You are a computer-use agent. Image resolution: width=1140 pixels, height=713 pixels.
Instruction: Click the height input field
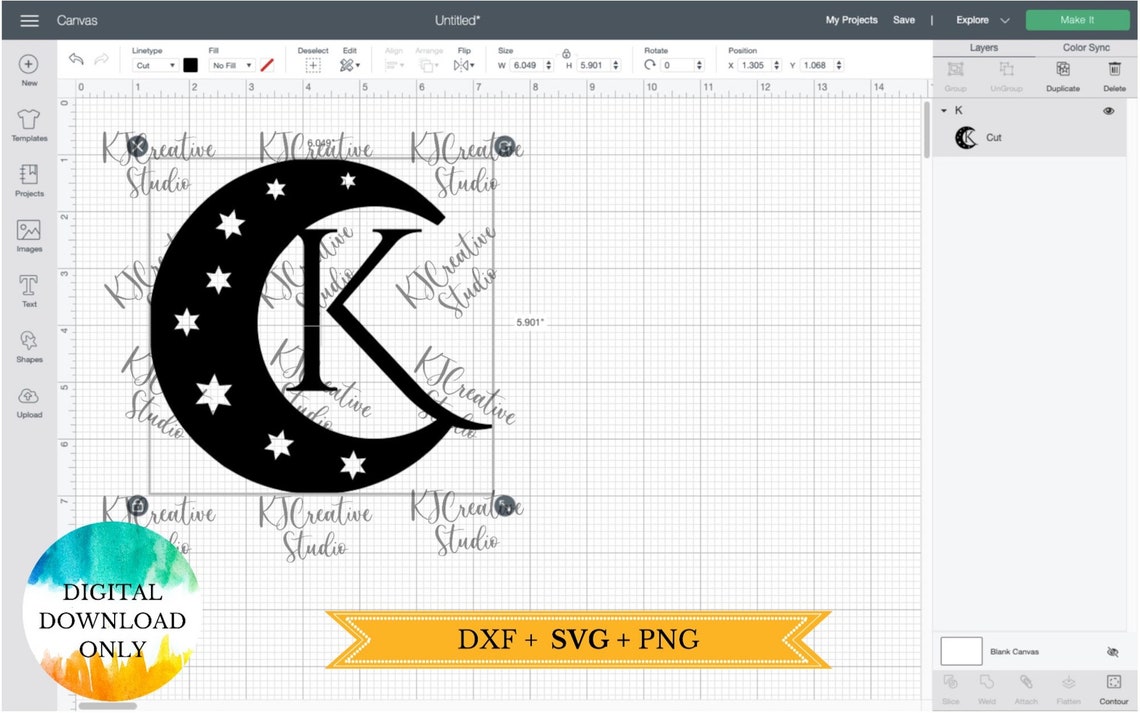pos(592,65)
